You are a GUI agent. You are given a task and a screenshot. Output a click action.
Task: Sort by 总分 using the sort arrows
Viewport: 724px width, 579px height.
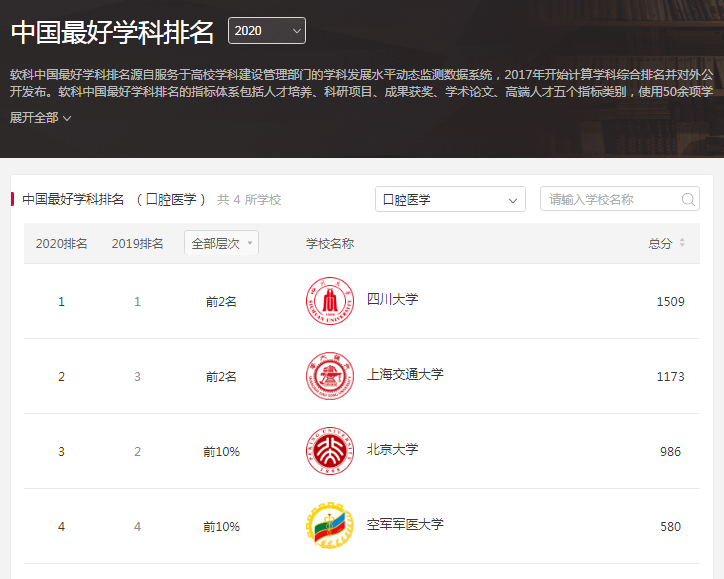[682, 243]
